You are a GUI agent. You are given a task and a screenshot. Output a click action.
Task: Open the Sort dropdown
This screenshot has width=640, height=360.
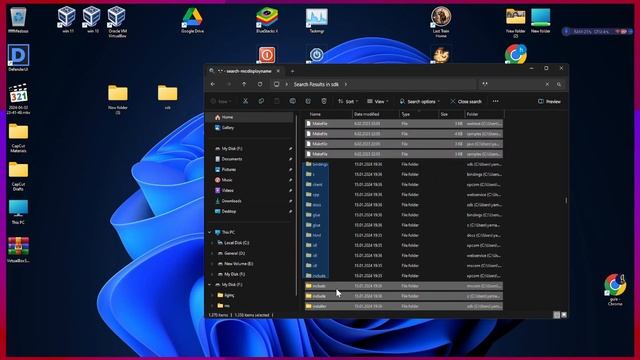[x=348, y=101]
